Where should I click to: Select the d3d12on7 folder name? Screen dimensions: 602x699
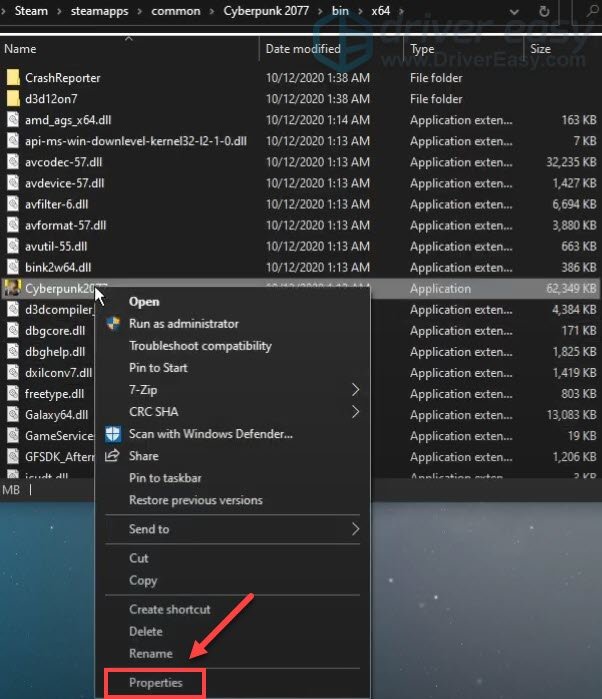click(51, 99)
